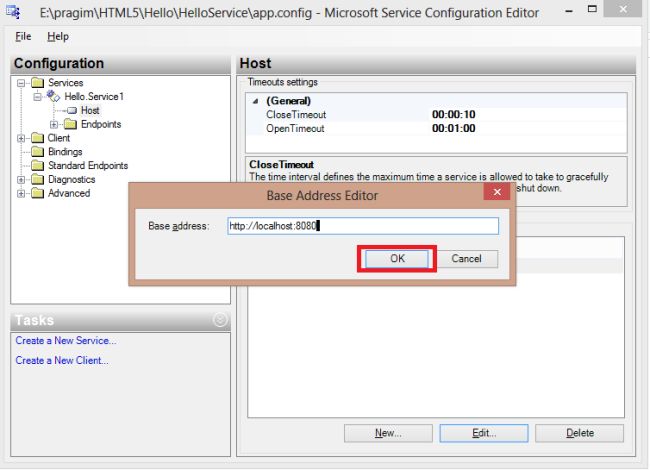Viewport: 650px width, 470px height.
Task: Focus the Base address input field
Action: [x=363, y=226]
